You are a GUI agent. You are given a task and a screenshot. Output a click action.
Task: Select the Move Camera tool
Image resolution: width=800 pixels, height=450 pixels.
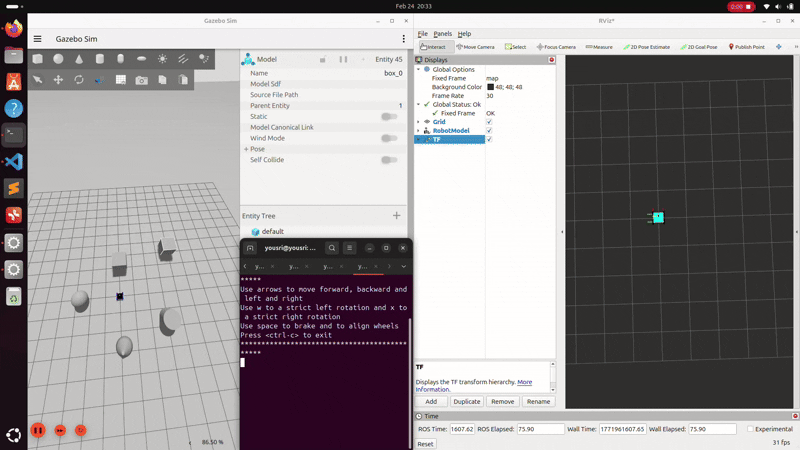point(476,47)
